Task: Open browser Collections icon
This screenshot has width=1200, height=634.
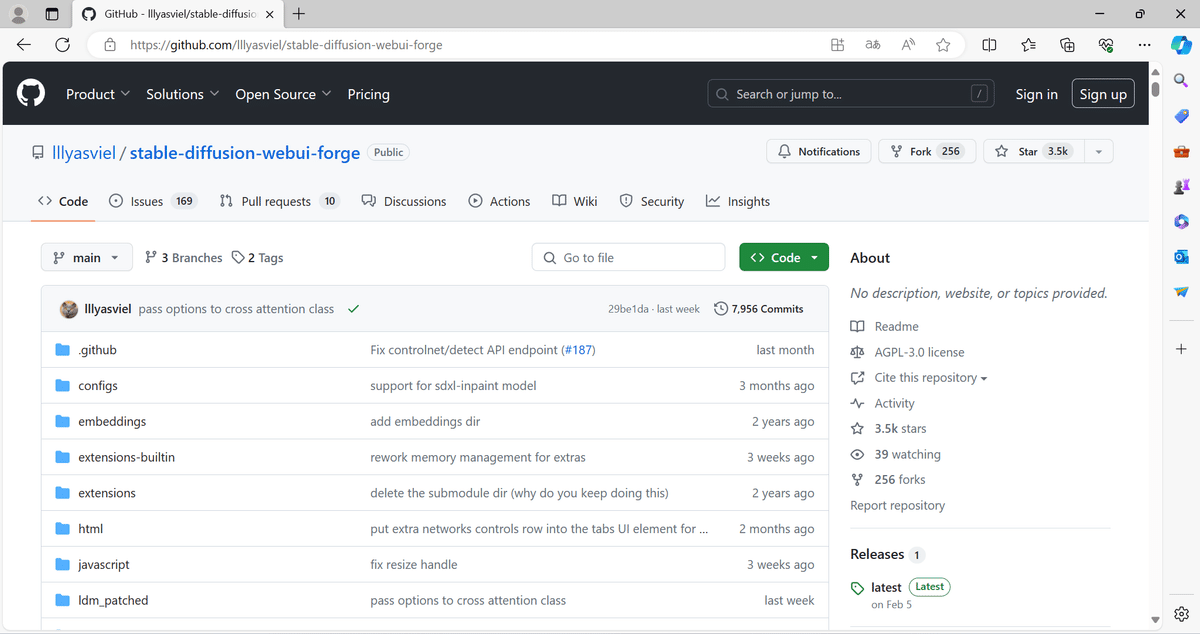Action: tap(1067, 45)
